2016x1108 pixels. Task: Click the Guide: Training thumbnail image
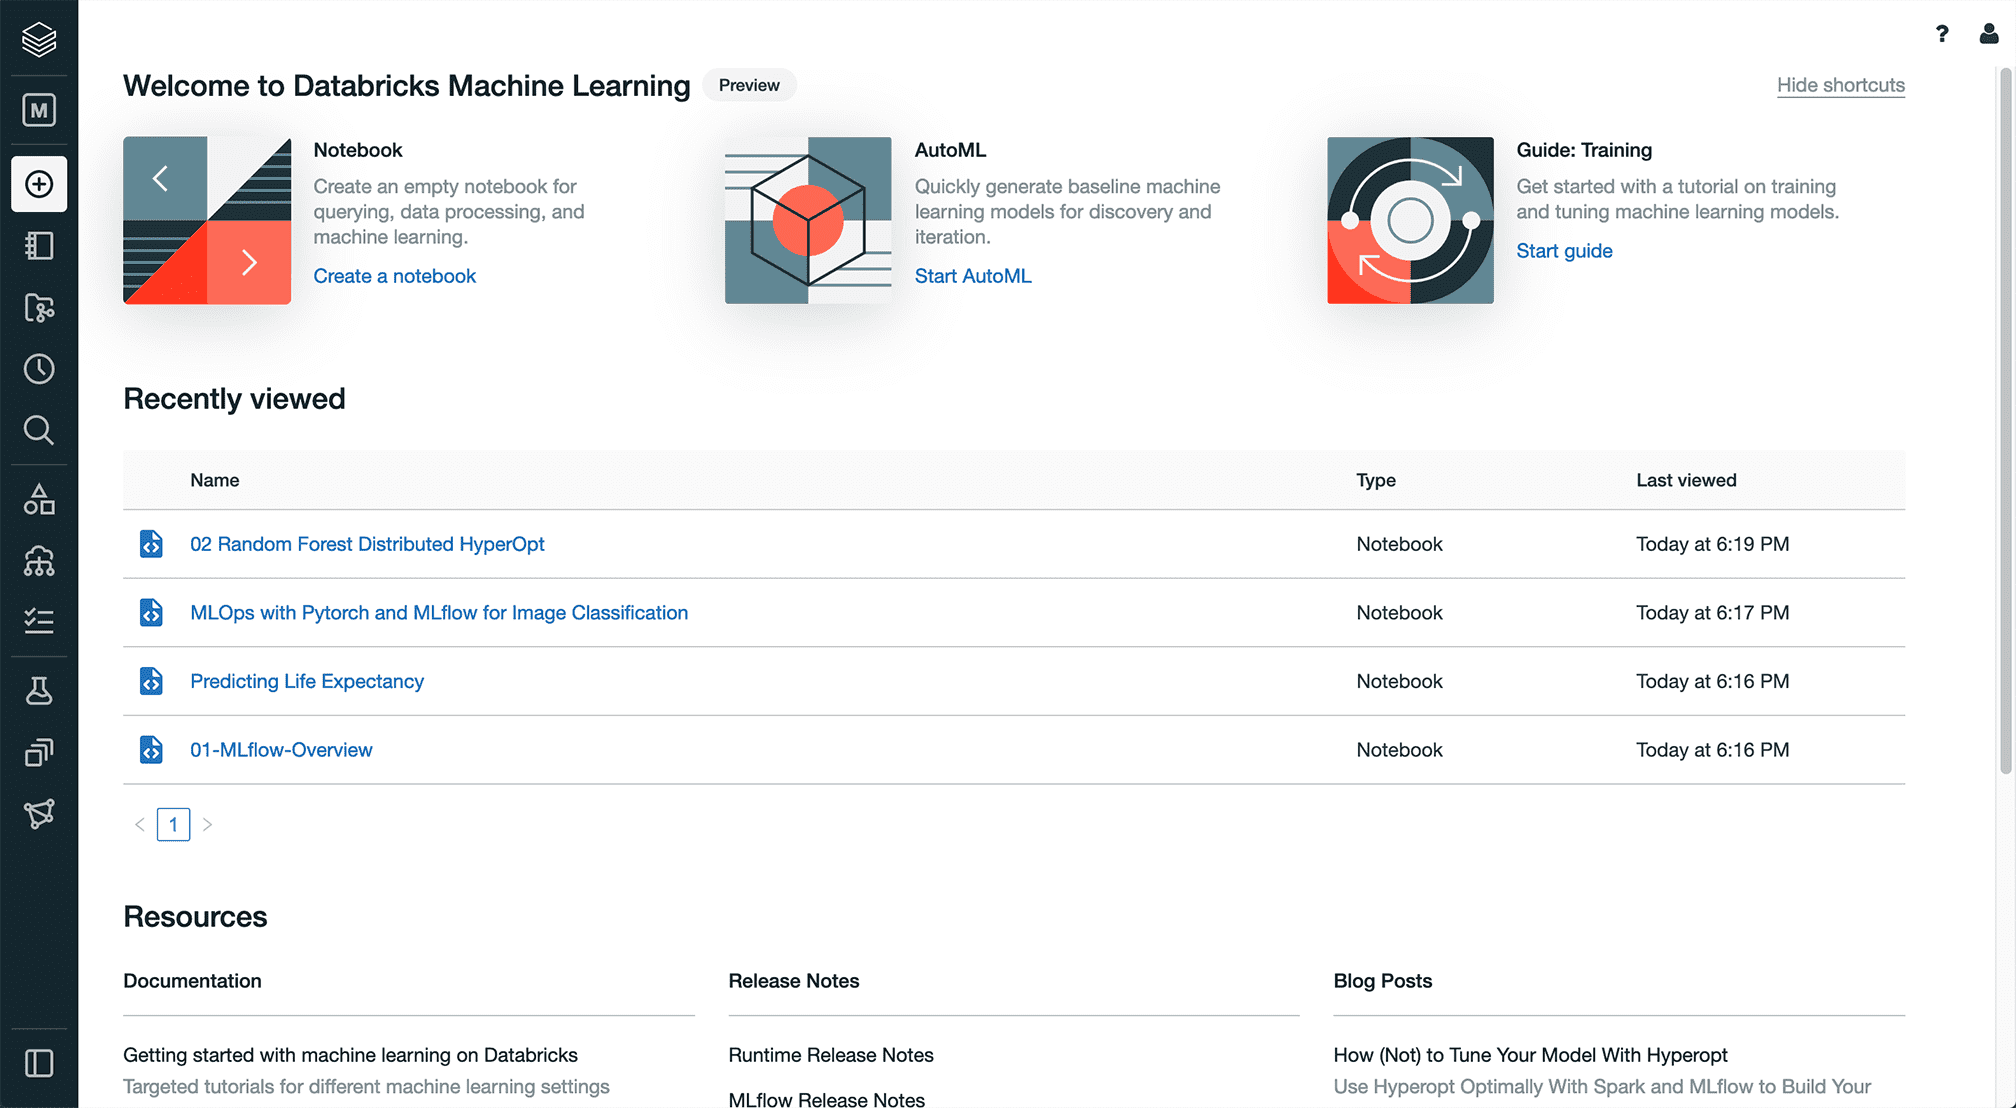(x=1410, y=220)
